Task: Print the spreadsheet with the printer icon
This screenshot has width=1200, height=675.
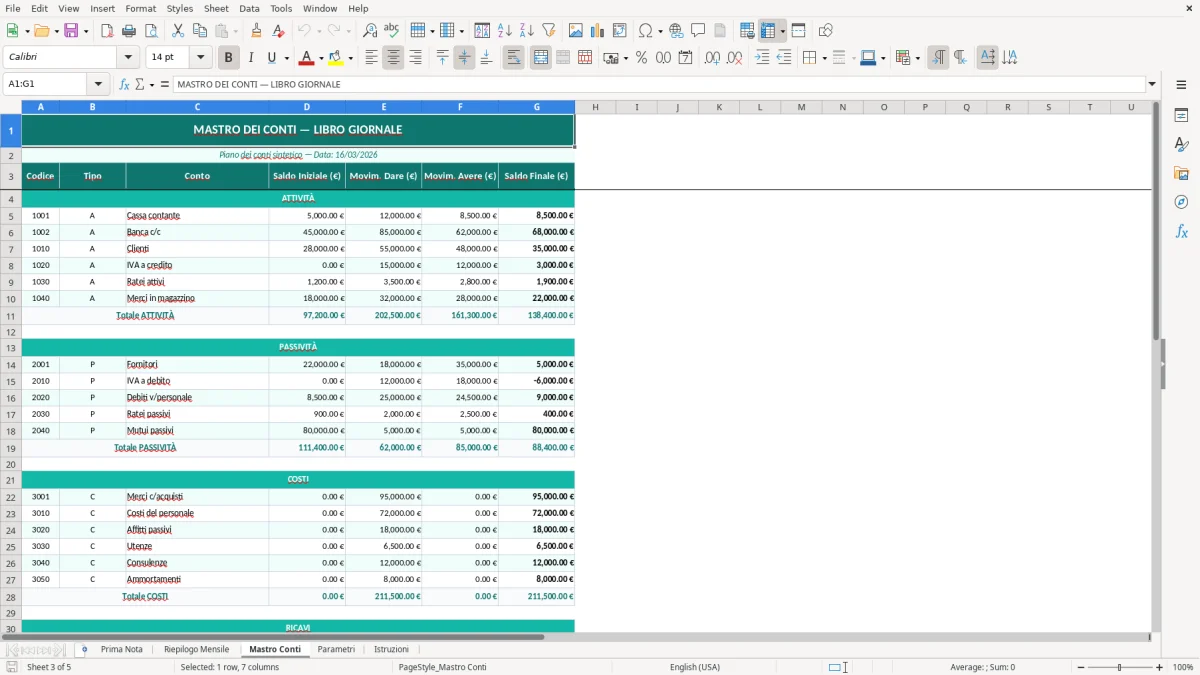Action: (129, 31)
